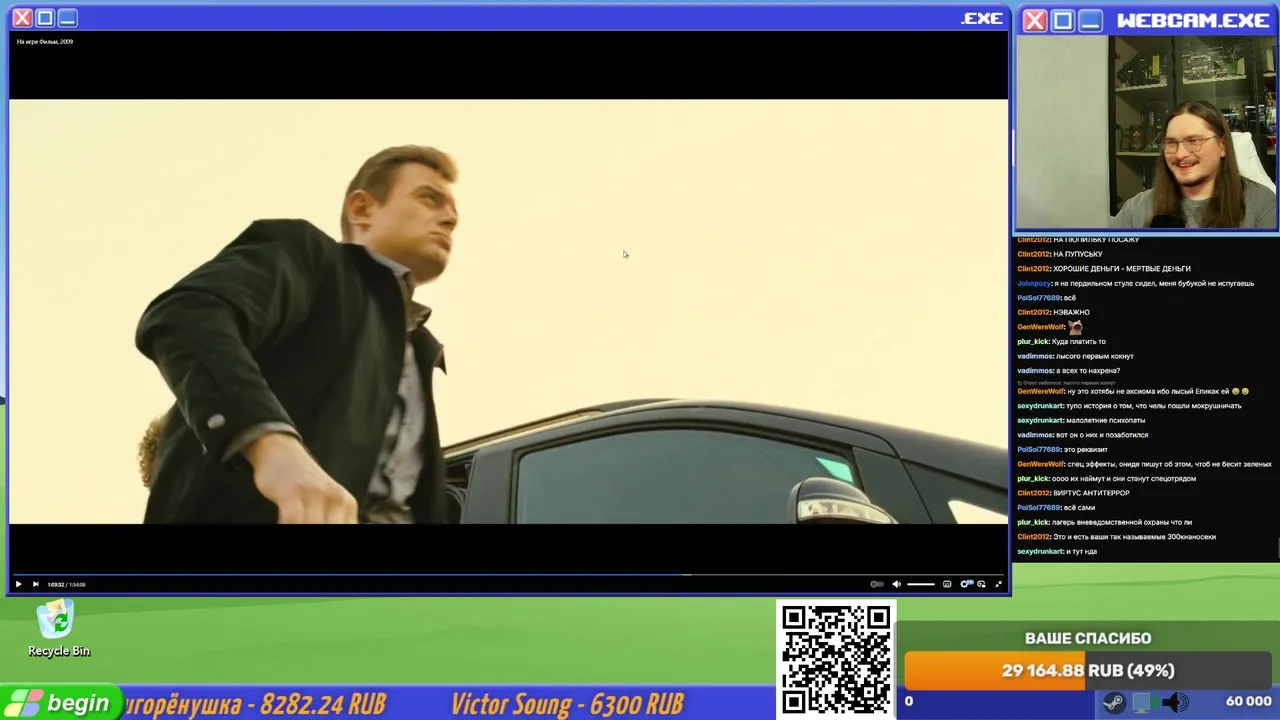
Task: Close the WEBCAM.EXE window
Action: point(1035,20)
